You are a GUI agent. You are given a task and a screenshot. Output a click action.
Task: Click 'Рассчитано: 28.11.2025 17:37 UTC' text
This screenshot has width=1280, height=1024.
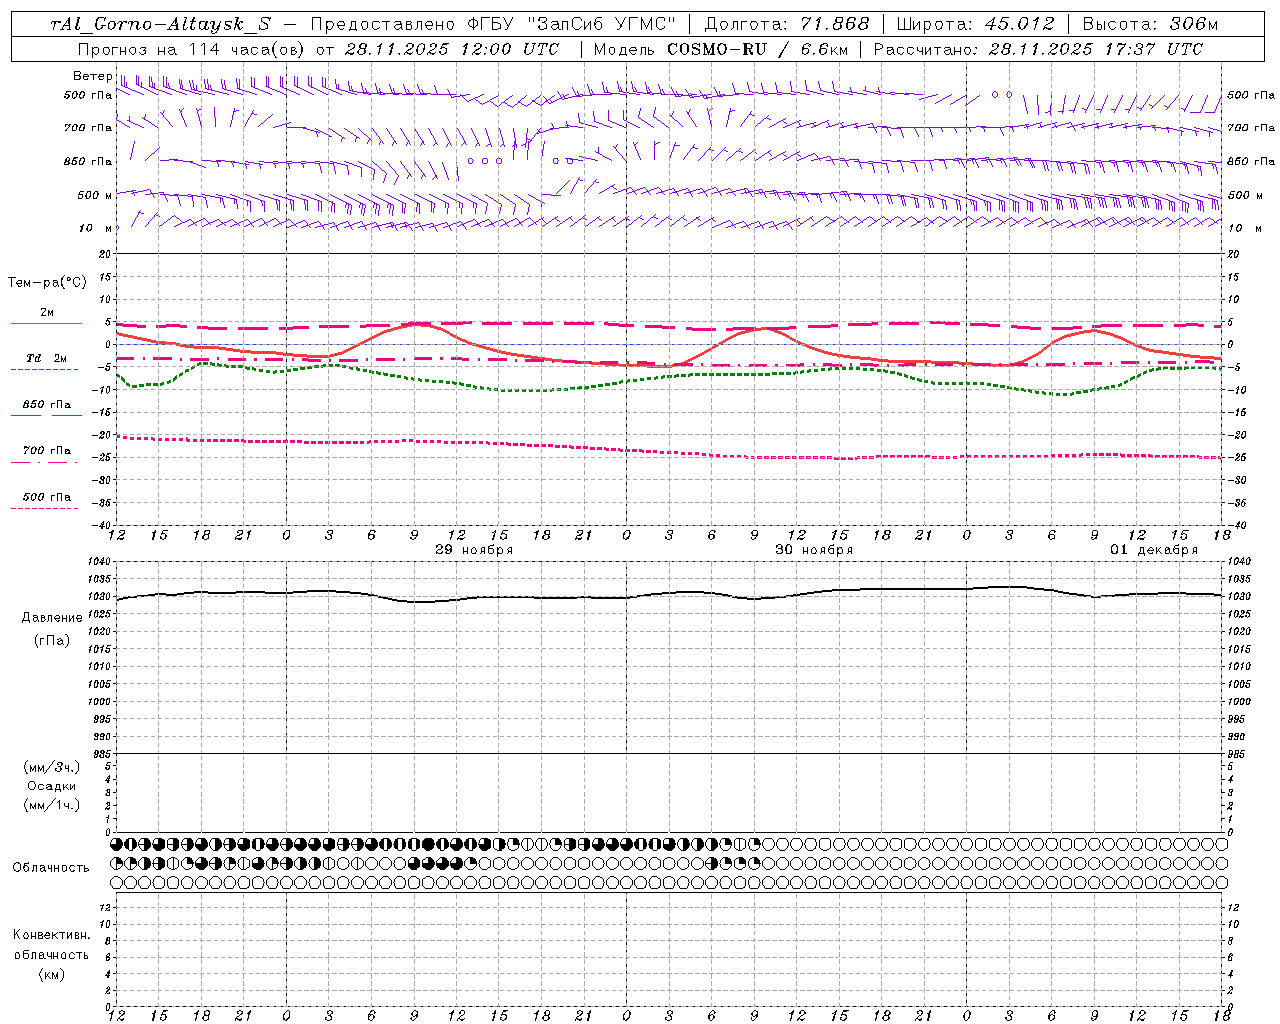(1038, 49)
